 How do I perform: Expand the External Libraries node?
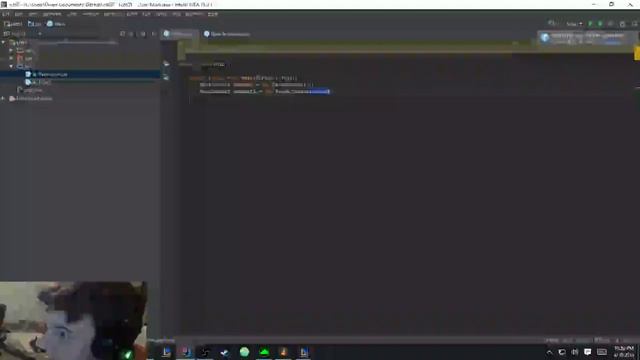(3, 98)
